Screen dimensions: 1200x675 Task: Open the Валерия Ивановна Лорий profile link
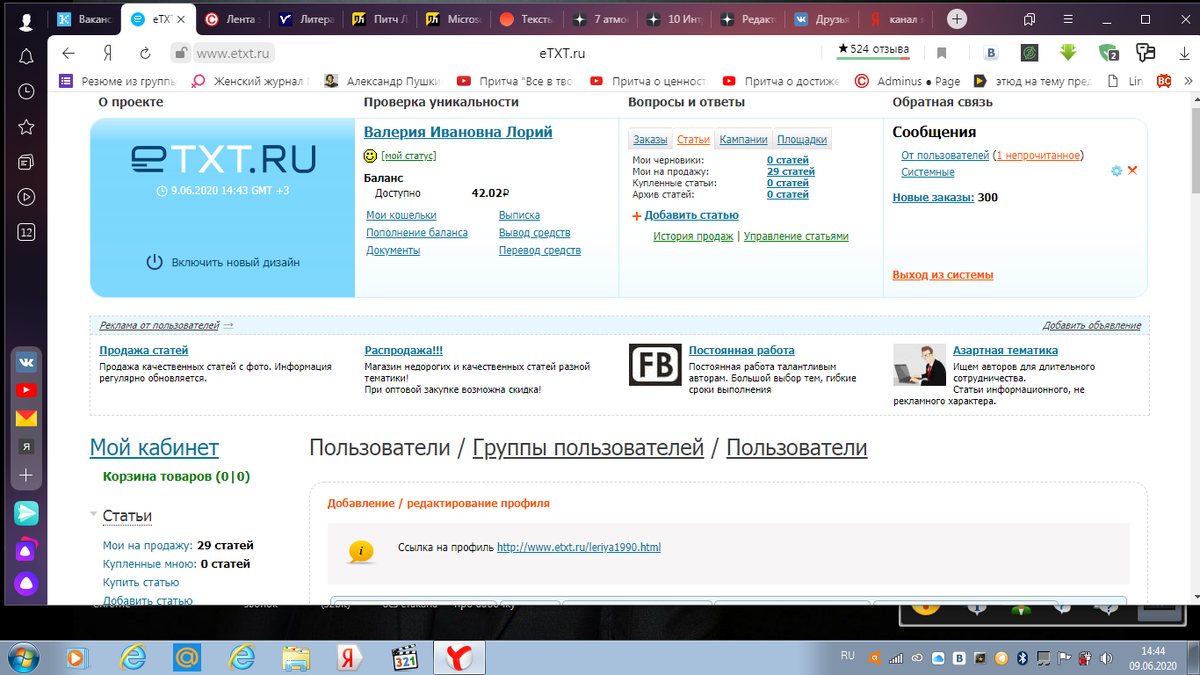coord(458,132)
